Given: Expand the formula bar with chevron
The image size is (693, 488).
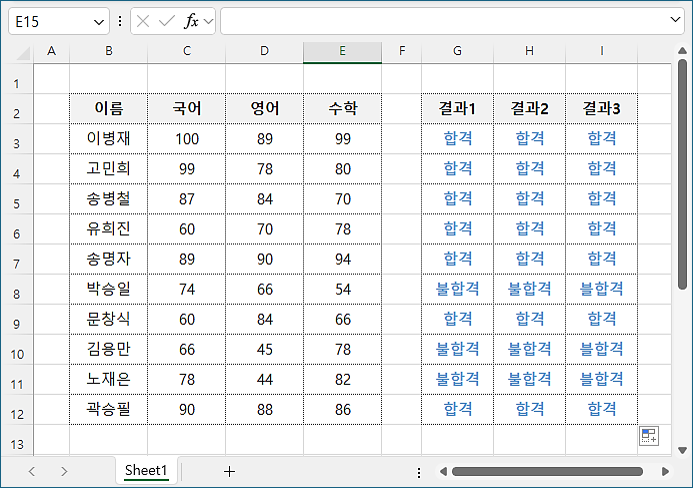Looking at the screenshot, I should point(676,20).
